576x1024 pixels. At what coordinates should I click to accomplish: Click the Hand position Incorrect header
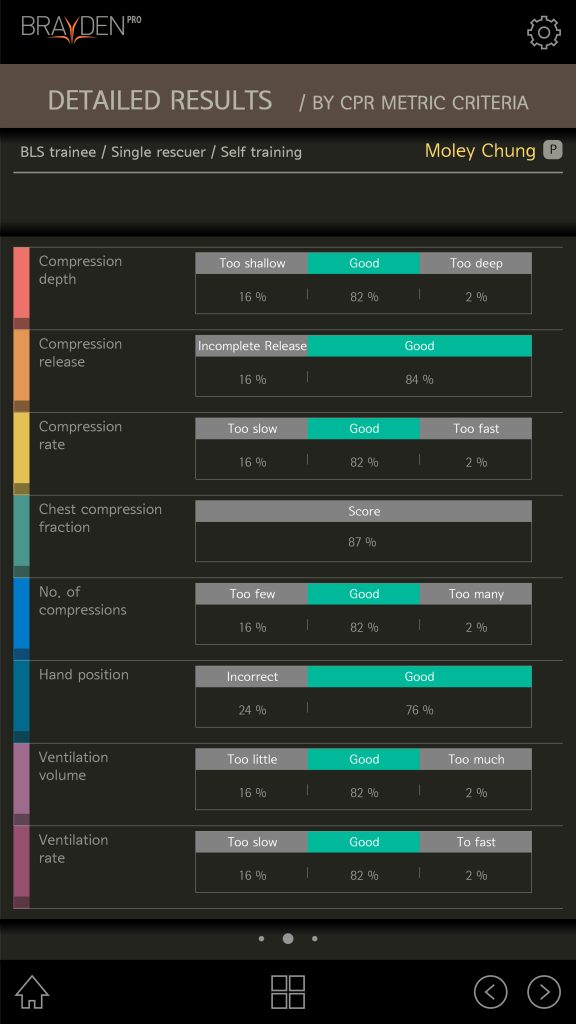click(251, 677)
